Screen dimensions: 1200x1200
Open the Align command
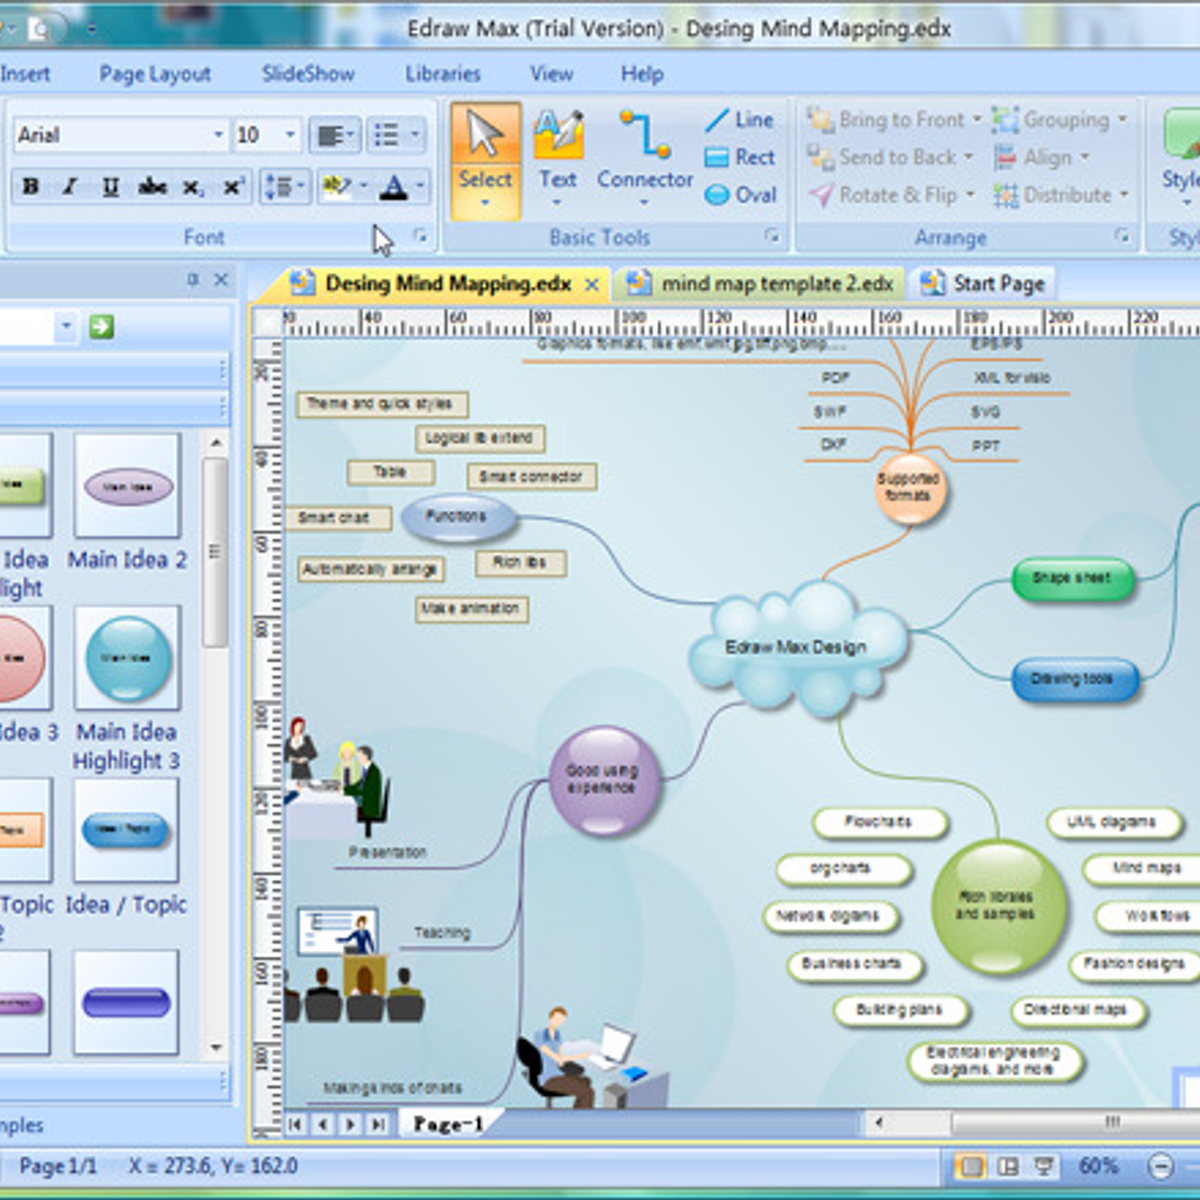[x=1041, y=157]
